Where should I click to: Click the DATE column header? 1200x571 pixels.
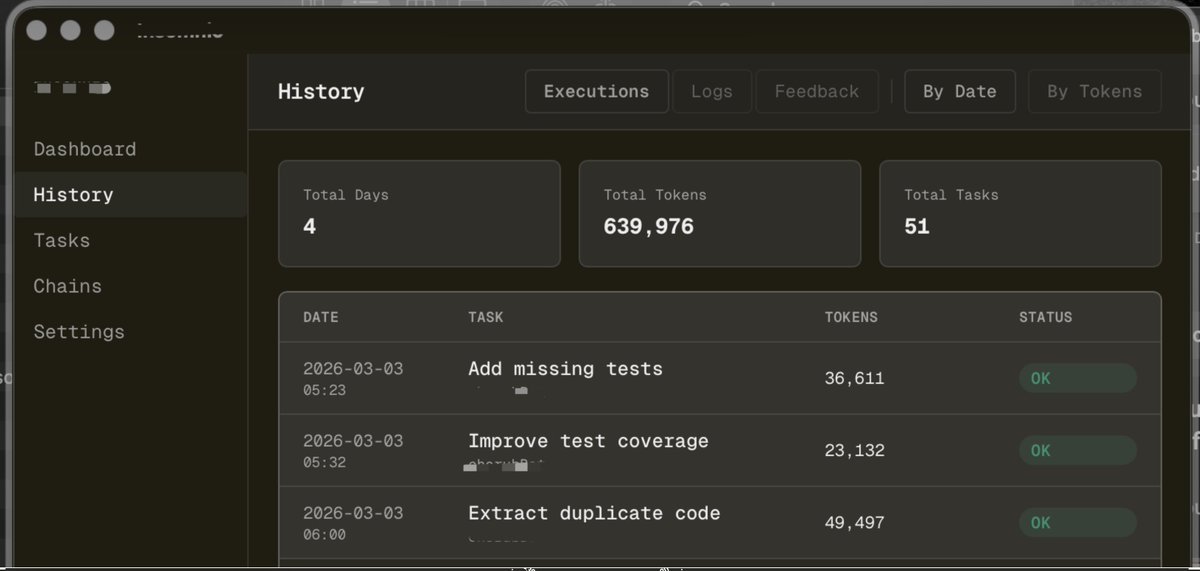[x=321, y=317]
